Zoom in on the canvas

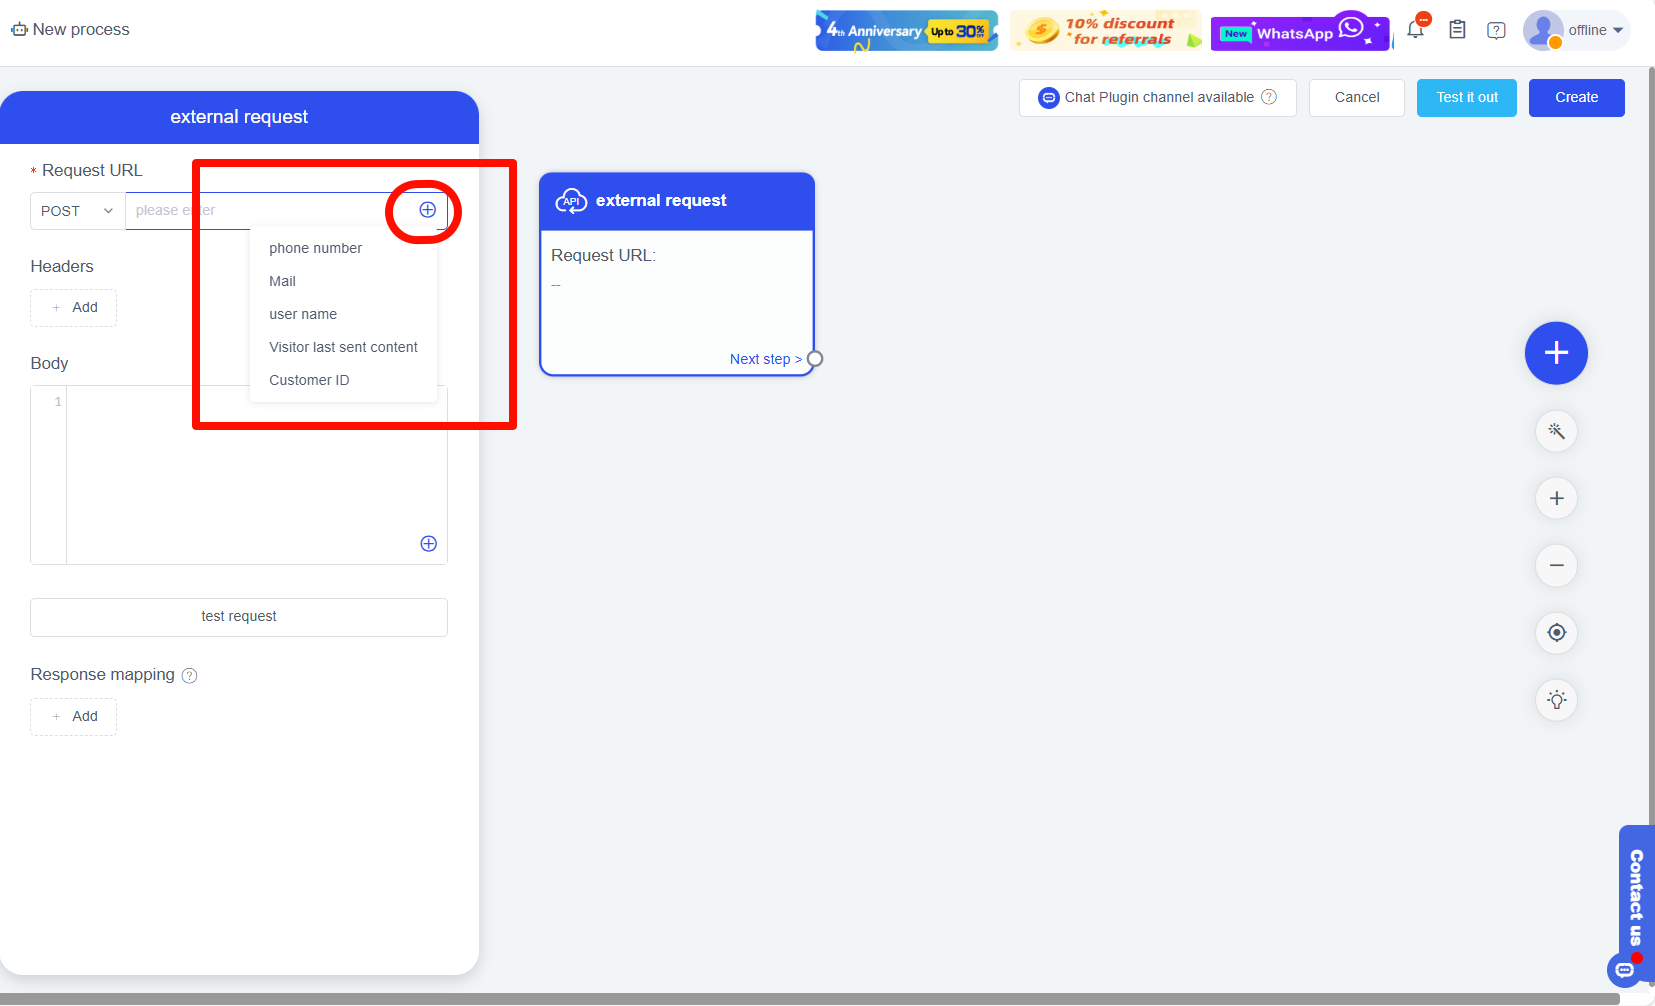coord(1556,498)
